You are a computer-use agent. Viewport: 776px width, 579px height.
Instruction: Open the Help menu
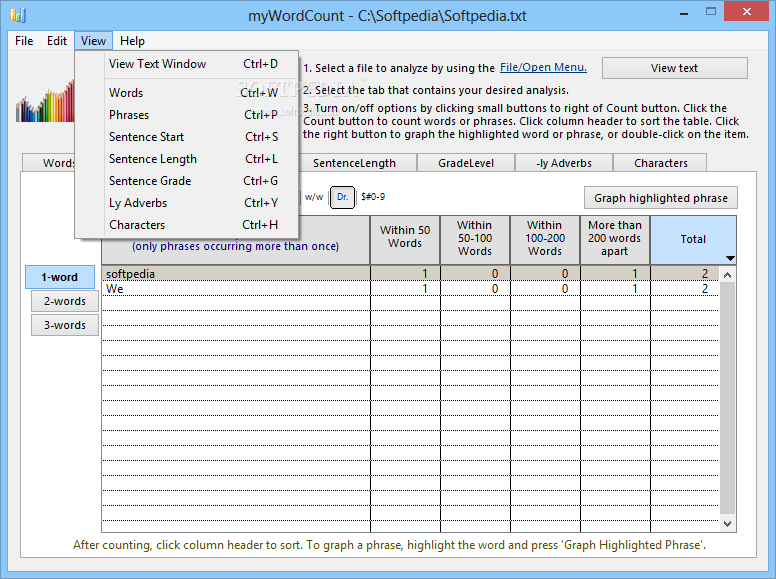[x=132, y=41]
